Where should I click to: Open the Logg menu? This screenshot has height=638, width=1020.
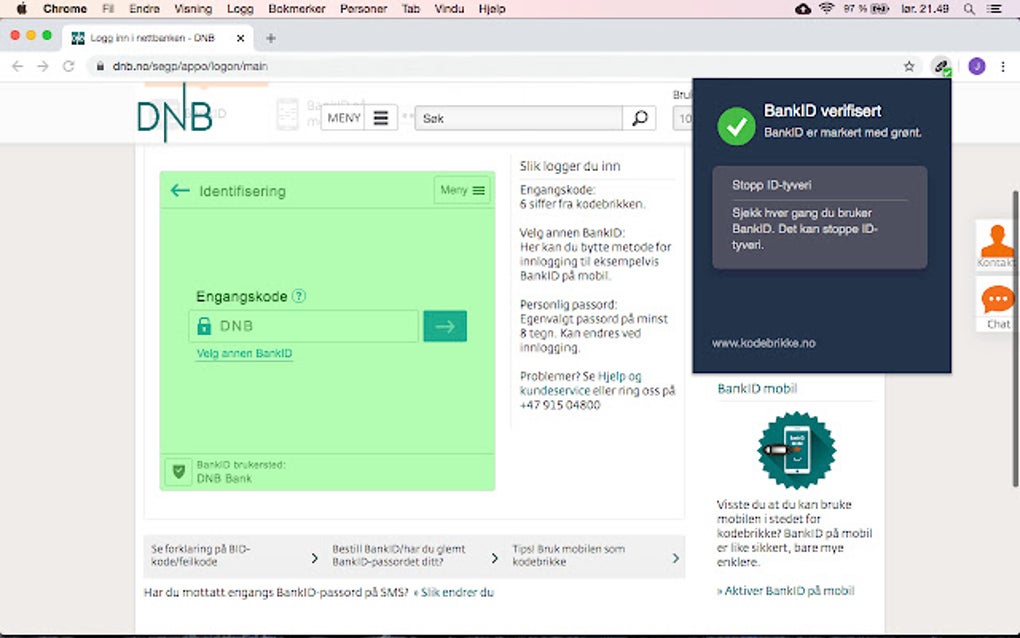(x=240, y=9)
